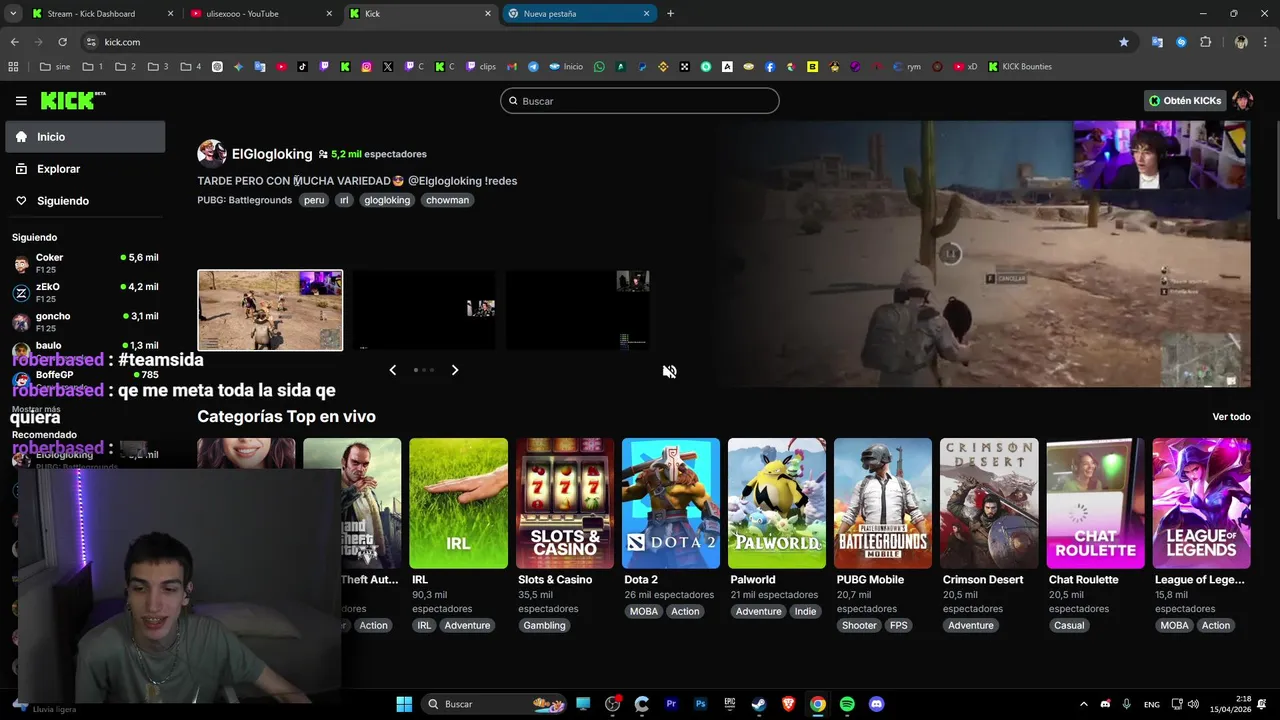Open the Chat Roulette category card
Screen dimensions: 1280x720
pyautogui.click(x=1095, y=503)
